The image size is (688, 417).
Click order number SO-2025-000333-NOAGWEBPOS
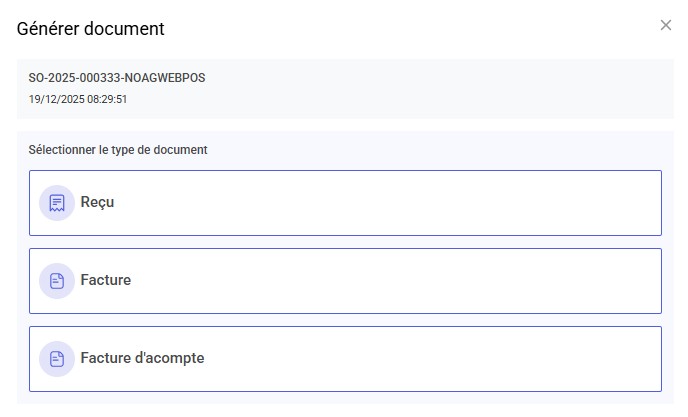pos(117,78)
